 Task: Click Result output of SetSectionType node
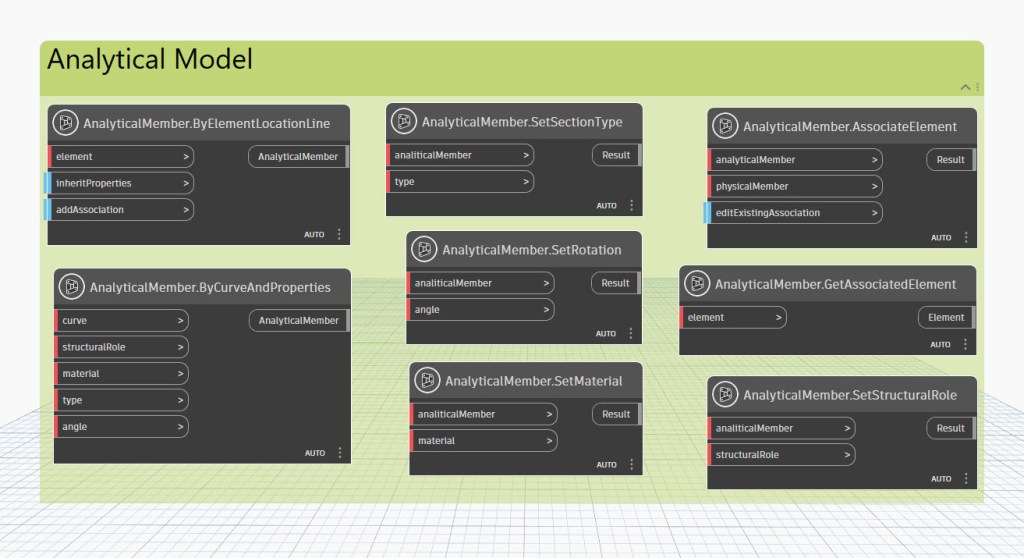[616, 155]
